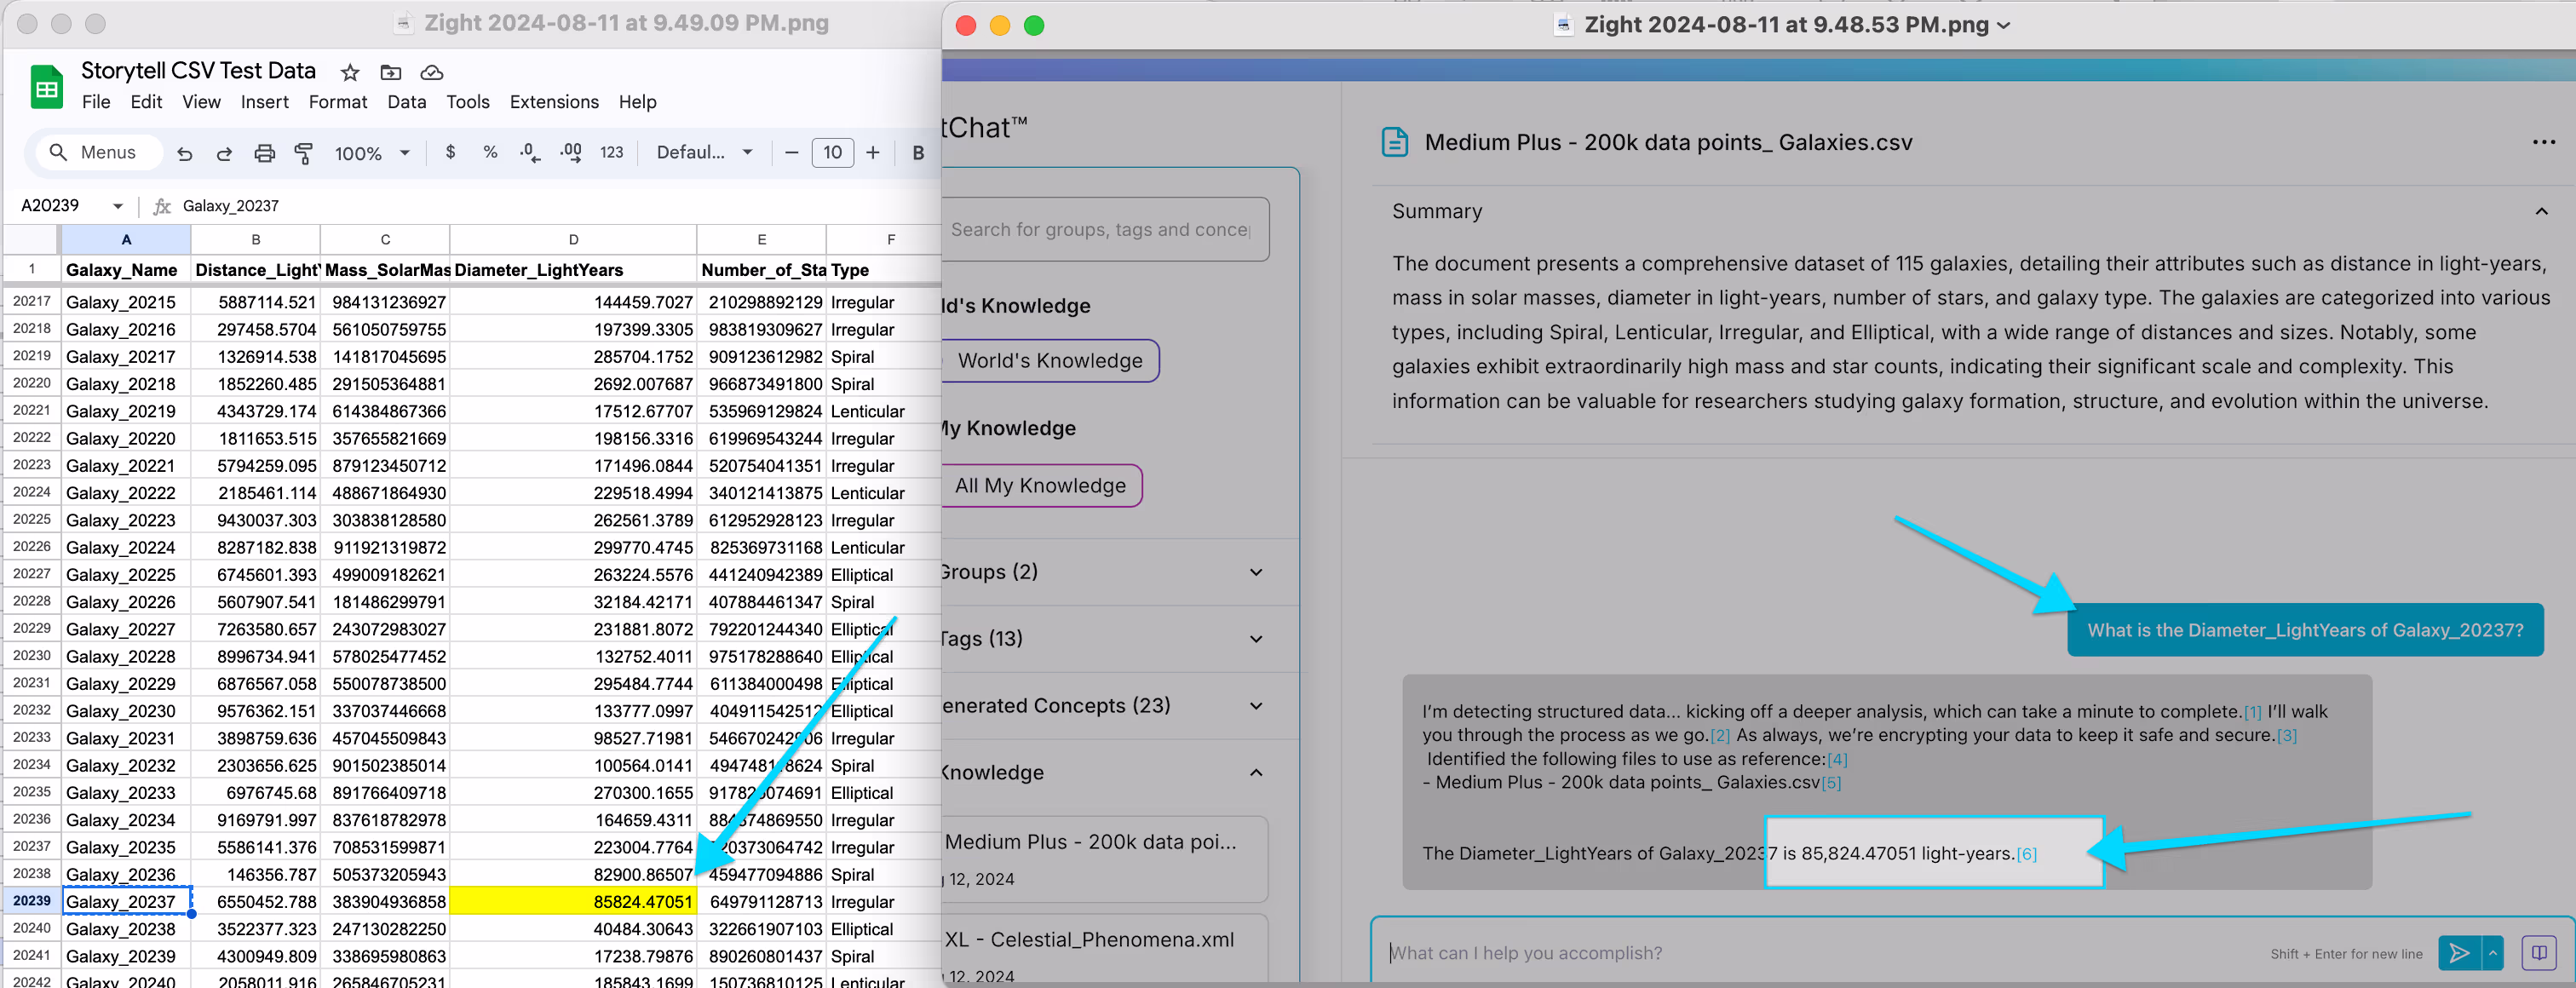Open XL - Celestial_Phenomena.xml file card

[x=1105, y=950]
